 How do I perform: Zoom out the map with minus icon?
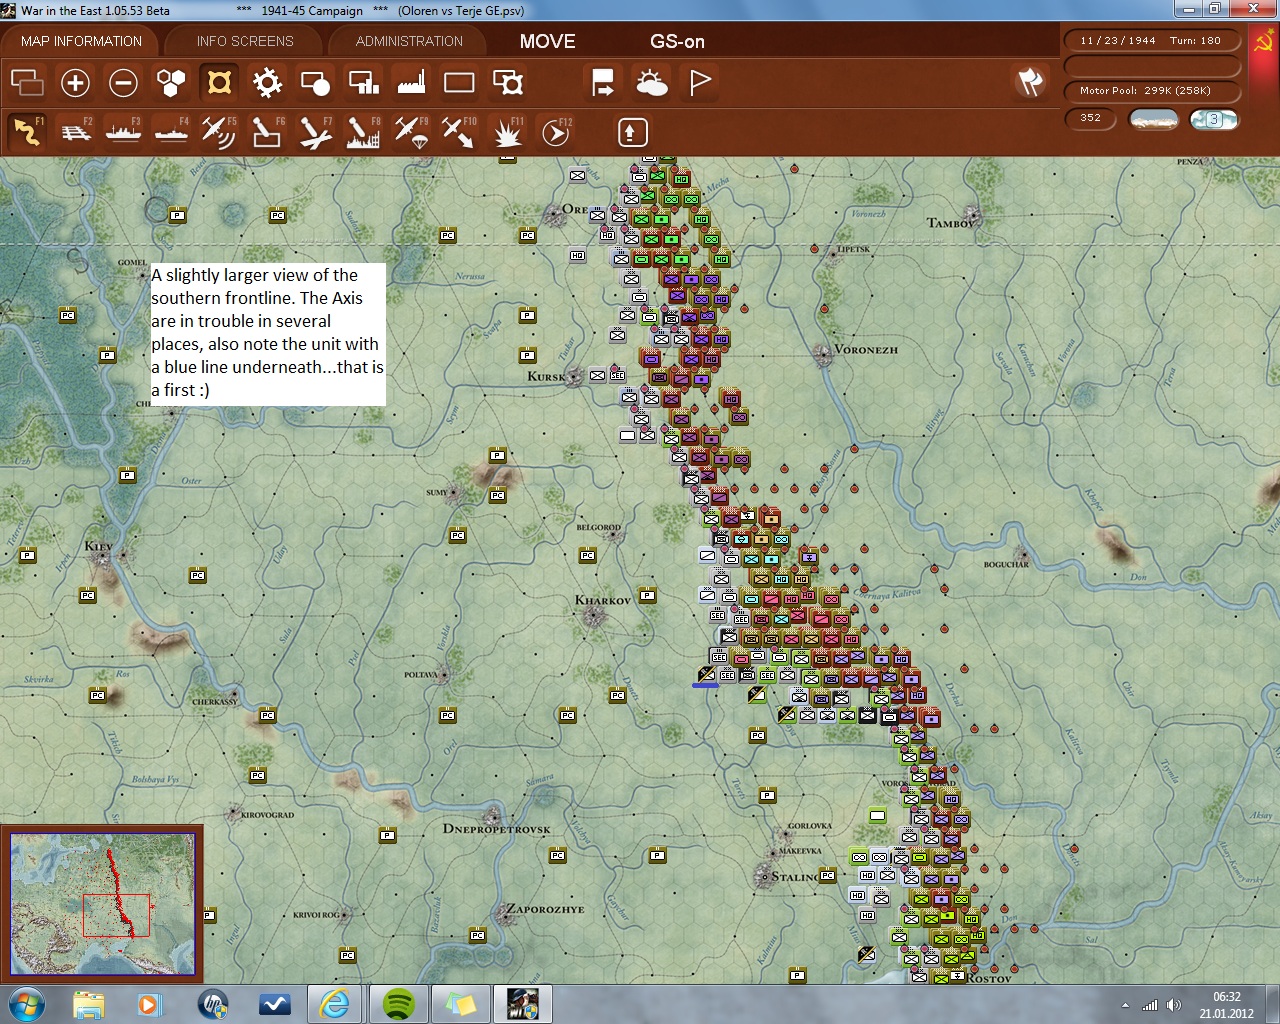click(x=123, y=82)
